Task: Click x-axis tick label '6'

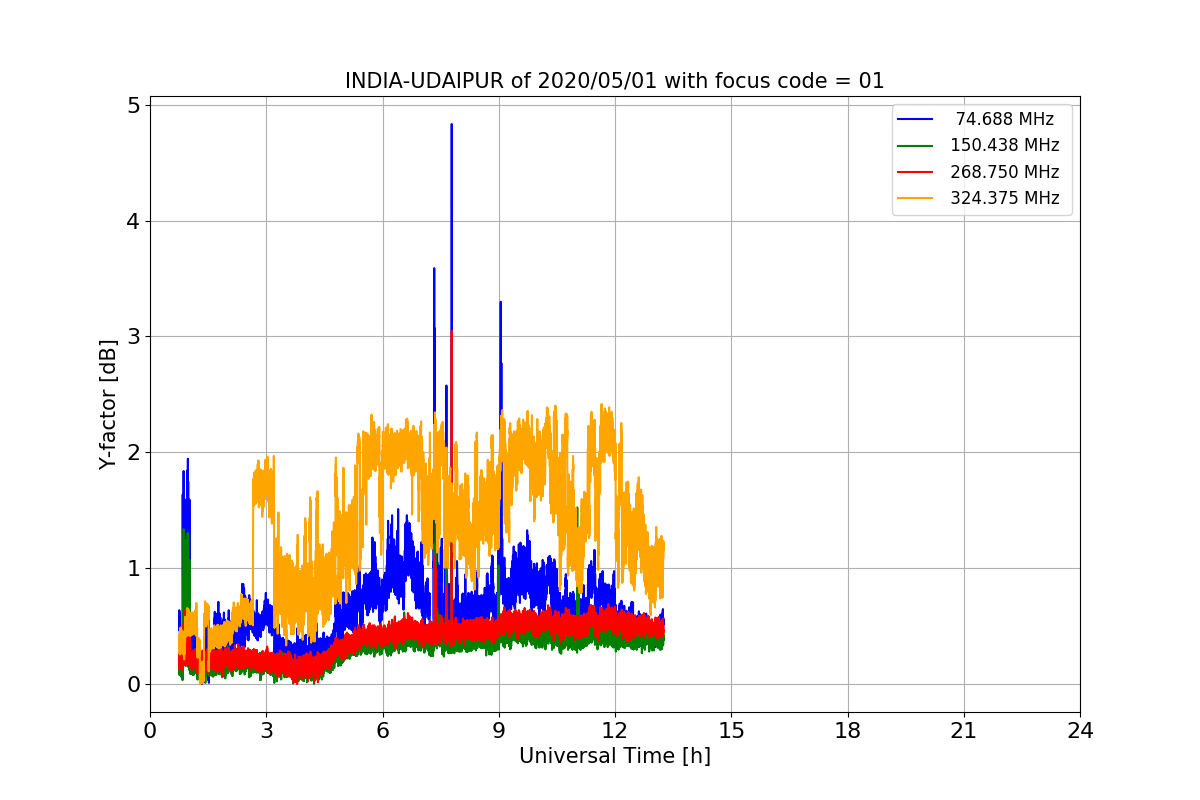Action: click(382, 731)
